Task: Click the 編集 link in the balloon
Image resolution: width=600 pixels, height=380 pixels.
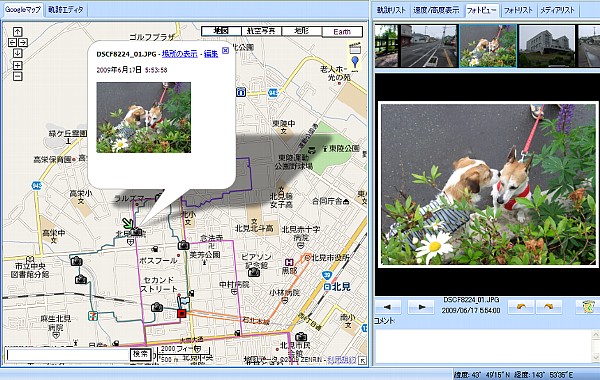Action: pyautogui.click(x=211, y=54)
